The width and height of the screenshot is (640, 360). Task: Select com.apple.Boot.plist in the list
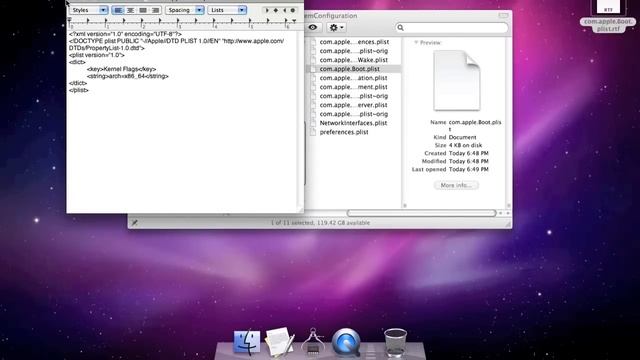(x=354, y=69)
